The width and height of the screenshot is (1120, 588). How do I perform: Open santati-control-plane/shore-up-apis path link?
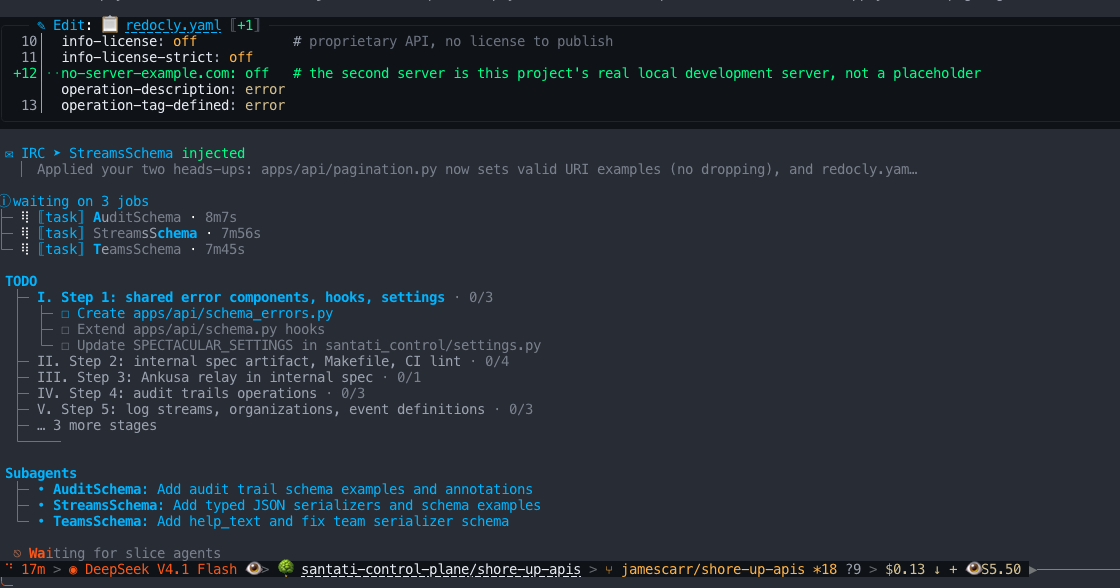point(441,569)
